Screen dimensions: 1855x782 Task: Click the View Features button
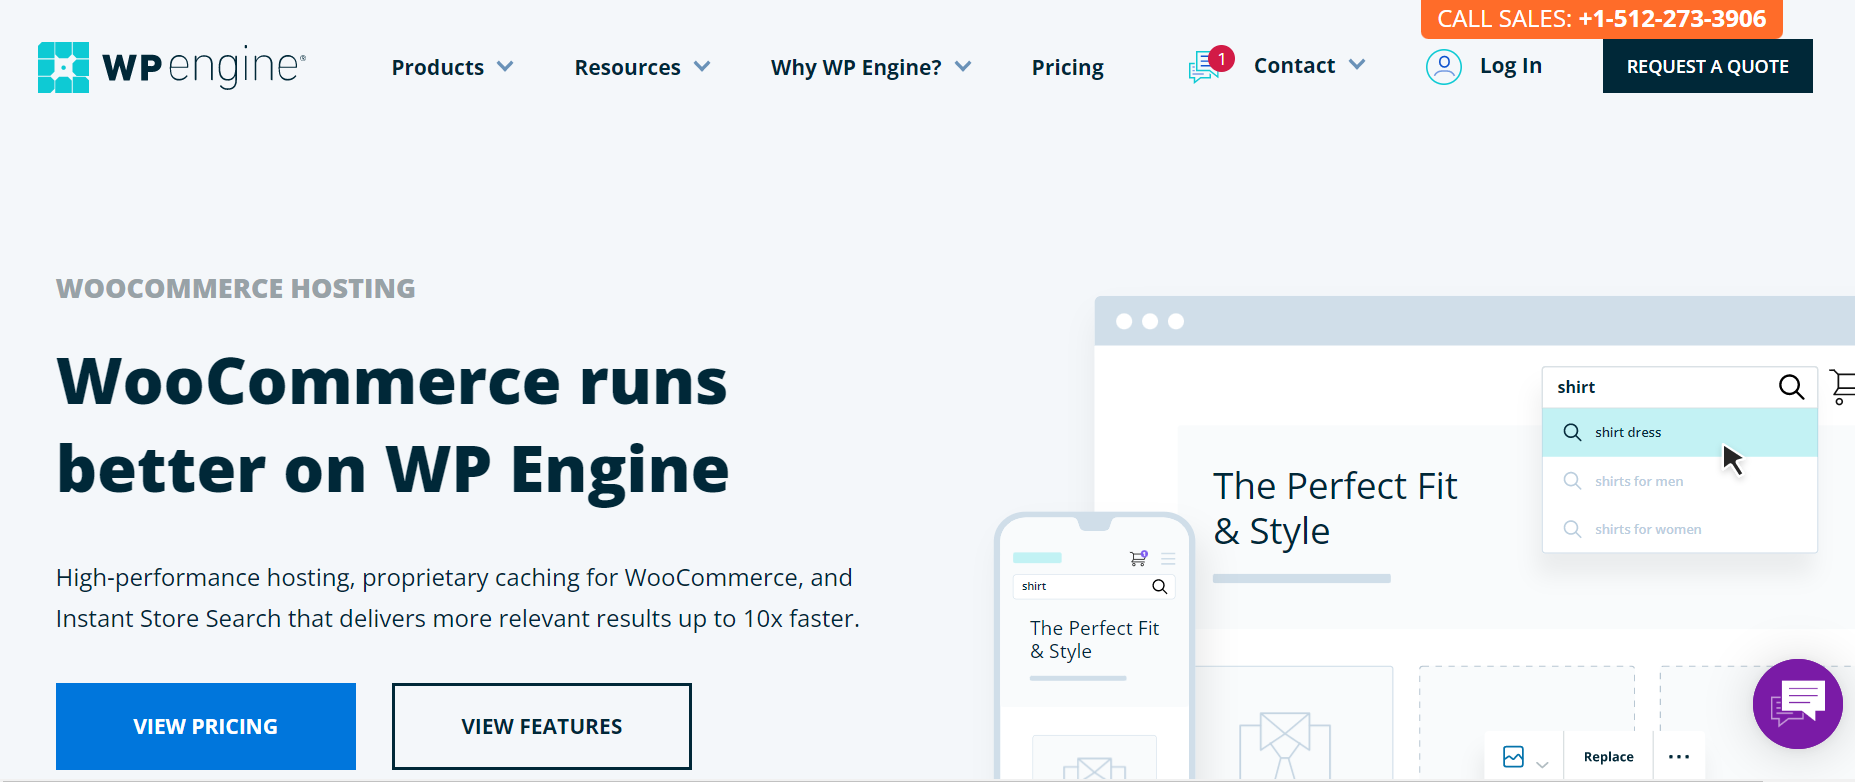pyautogui.click(x=542, y=726)
